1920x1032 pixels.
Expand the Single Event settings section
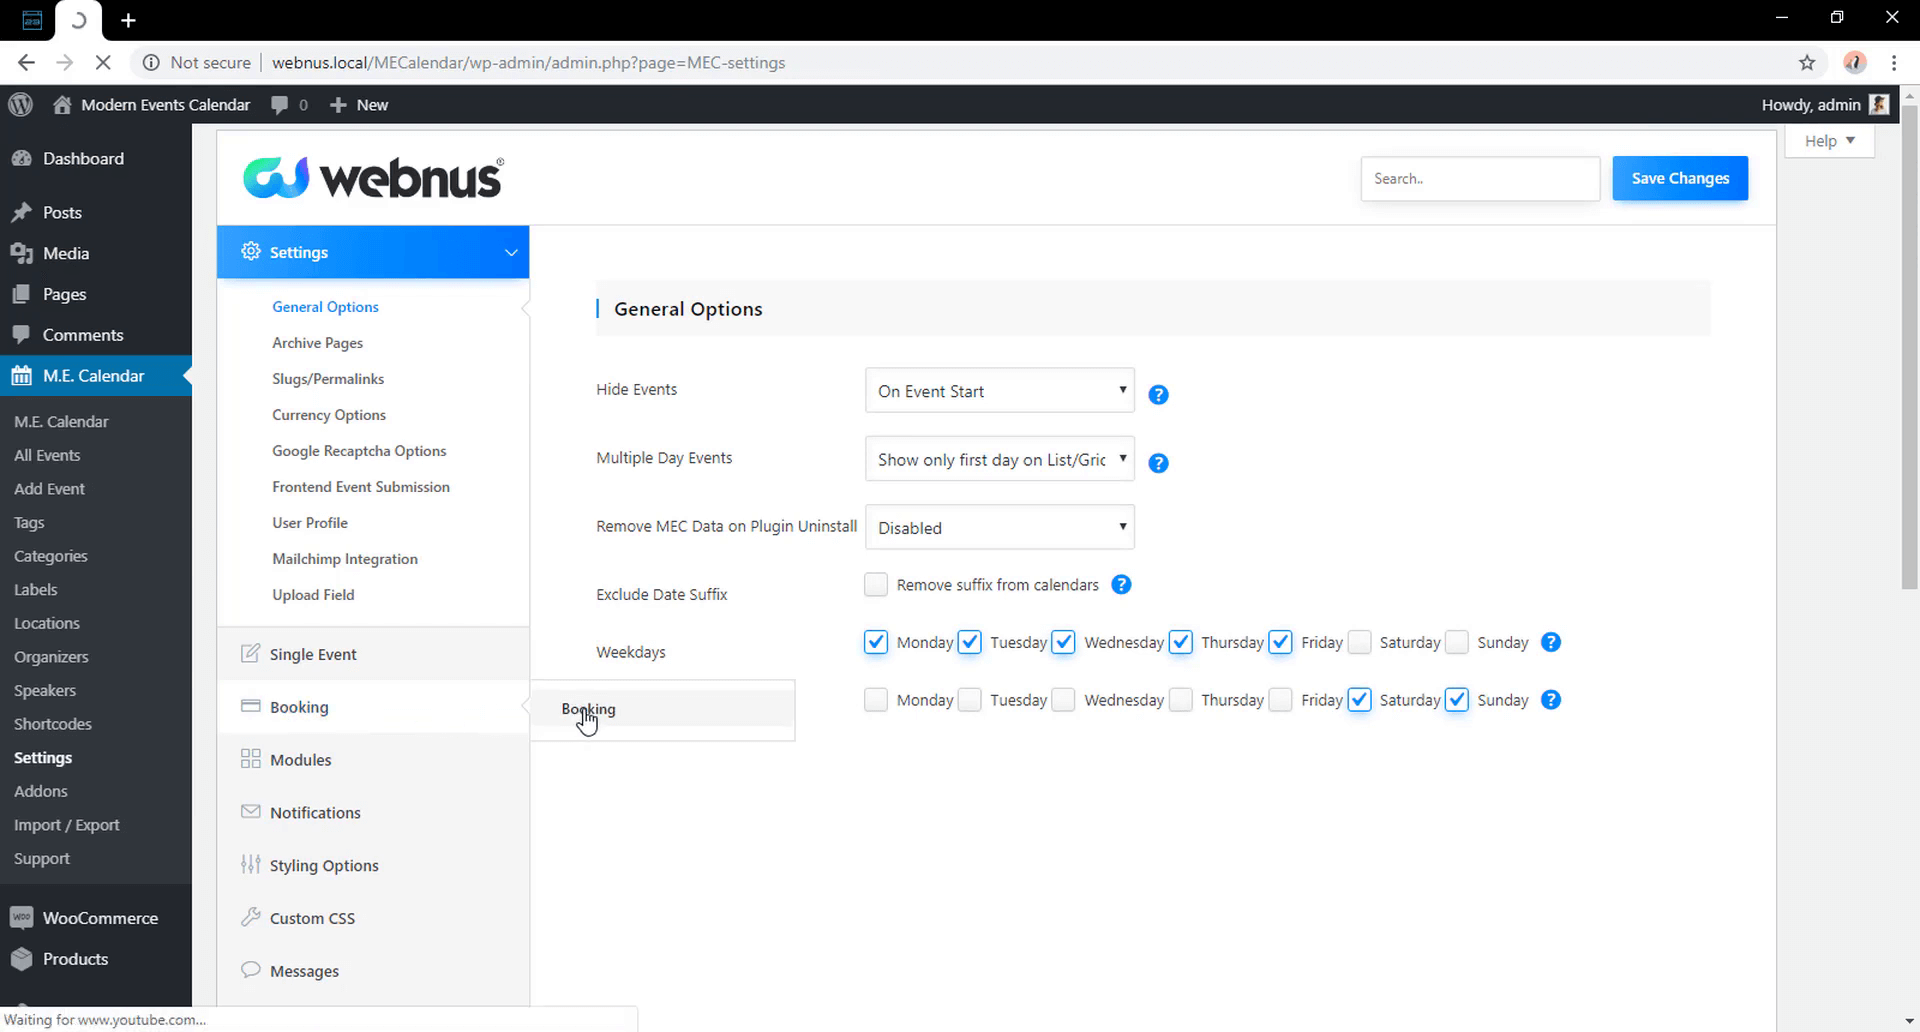[x=373, y=654]
